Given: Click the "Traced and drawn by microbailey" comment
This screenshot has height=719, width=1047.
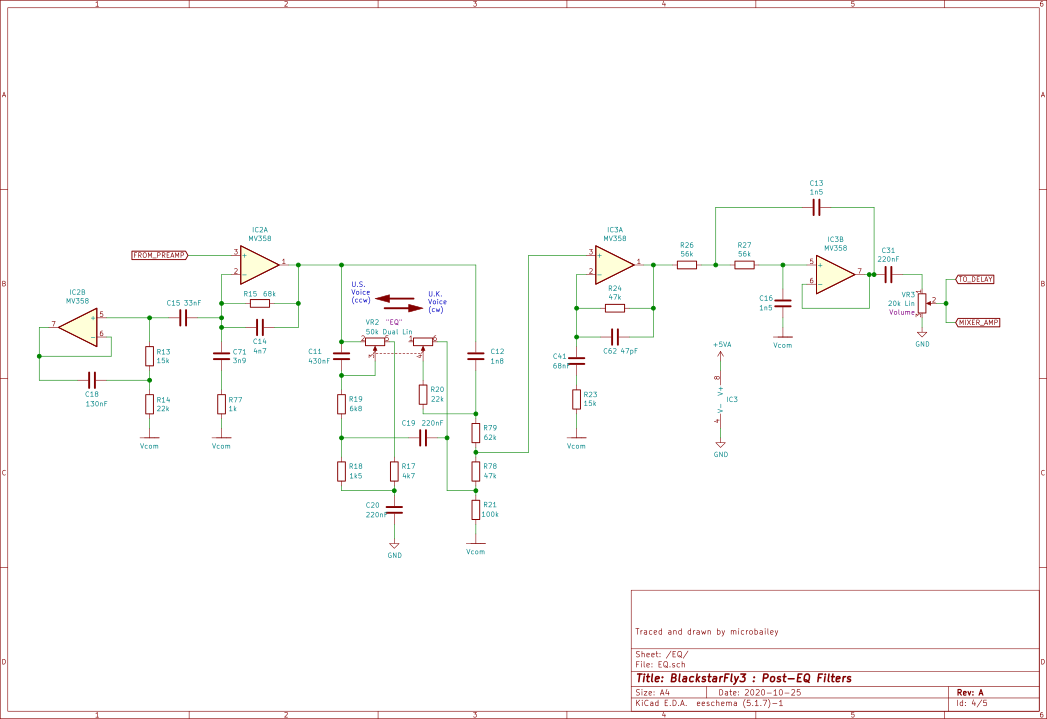Looking at the screenshot, I should click(706, 632).
